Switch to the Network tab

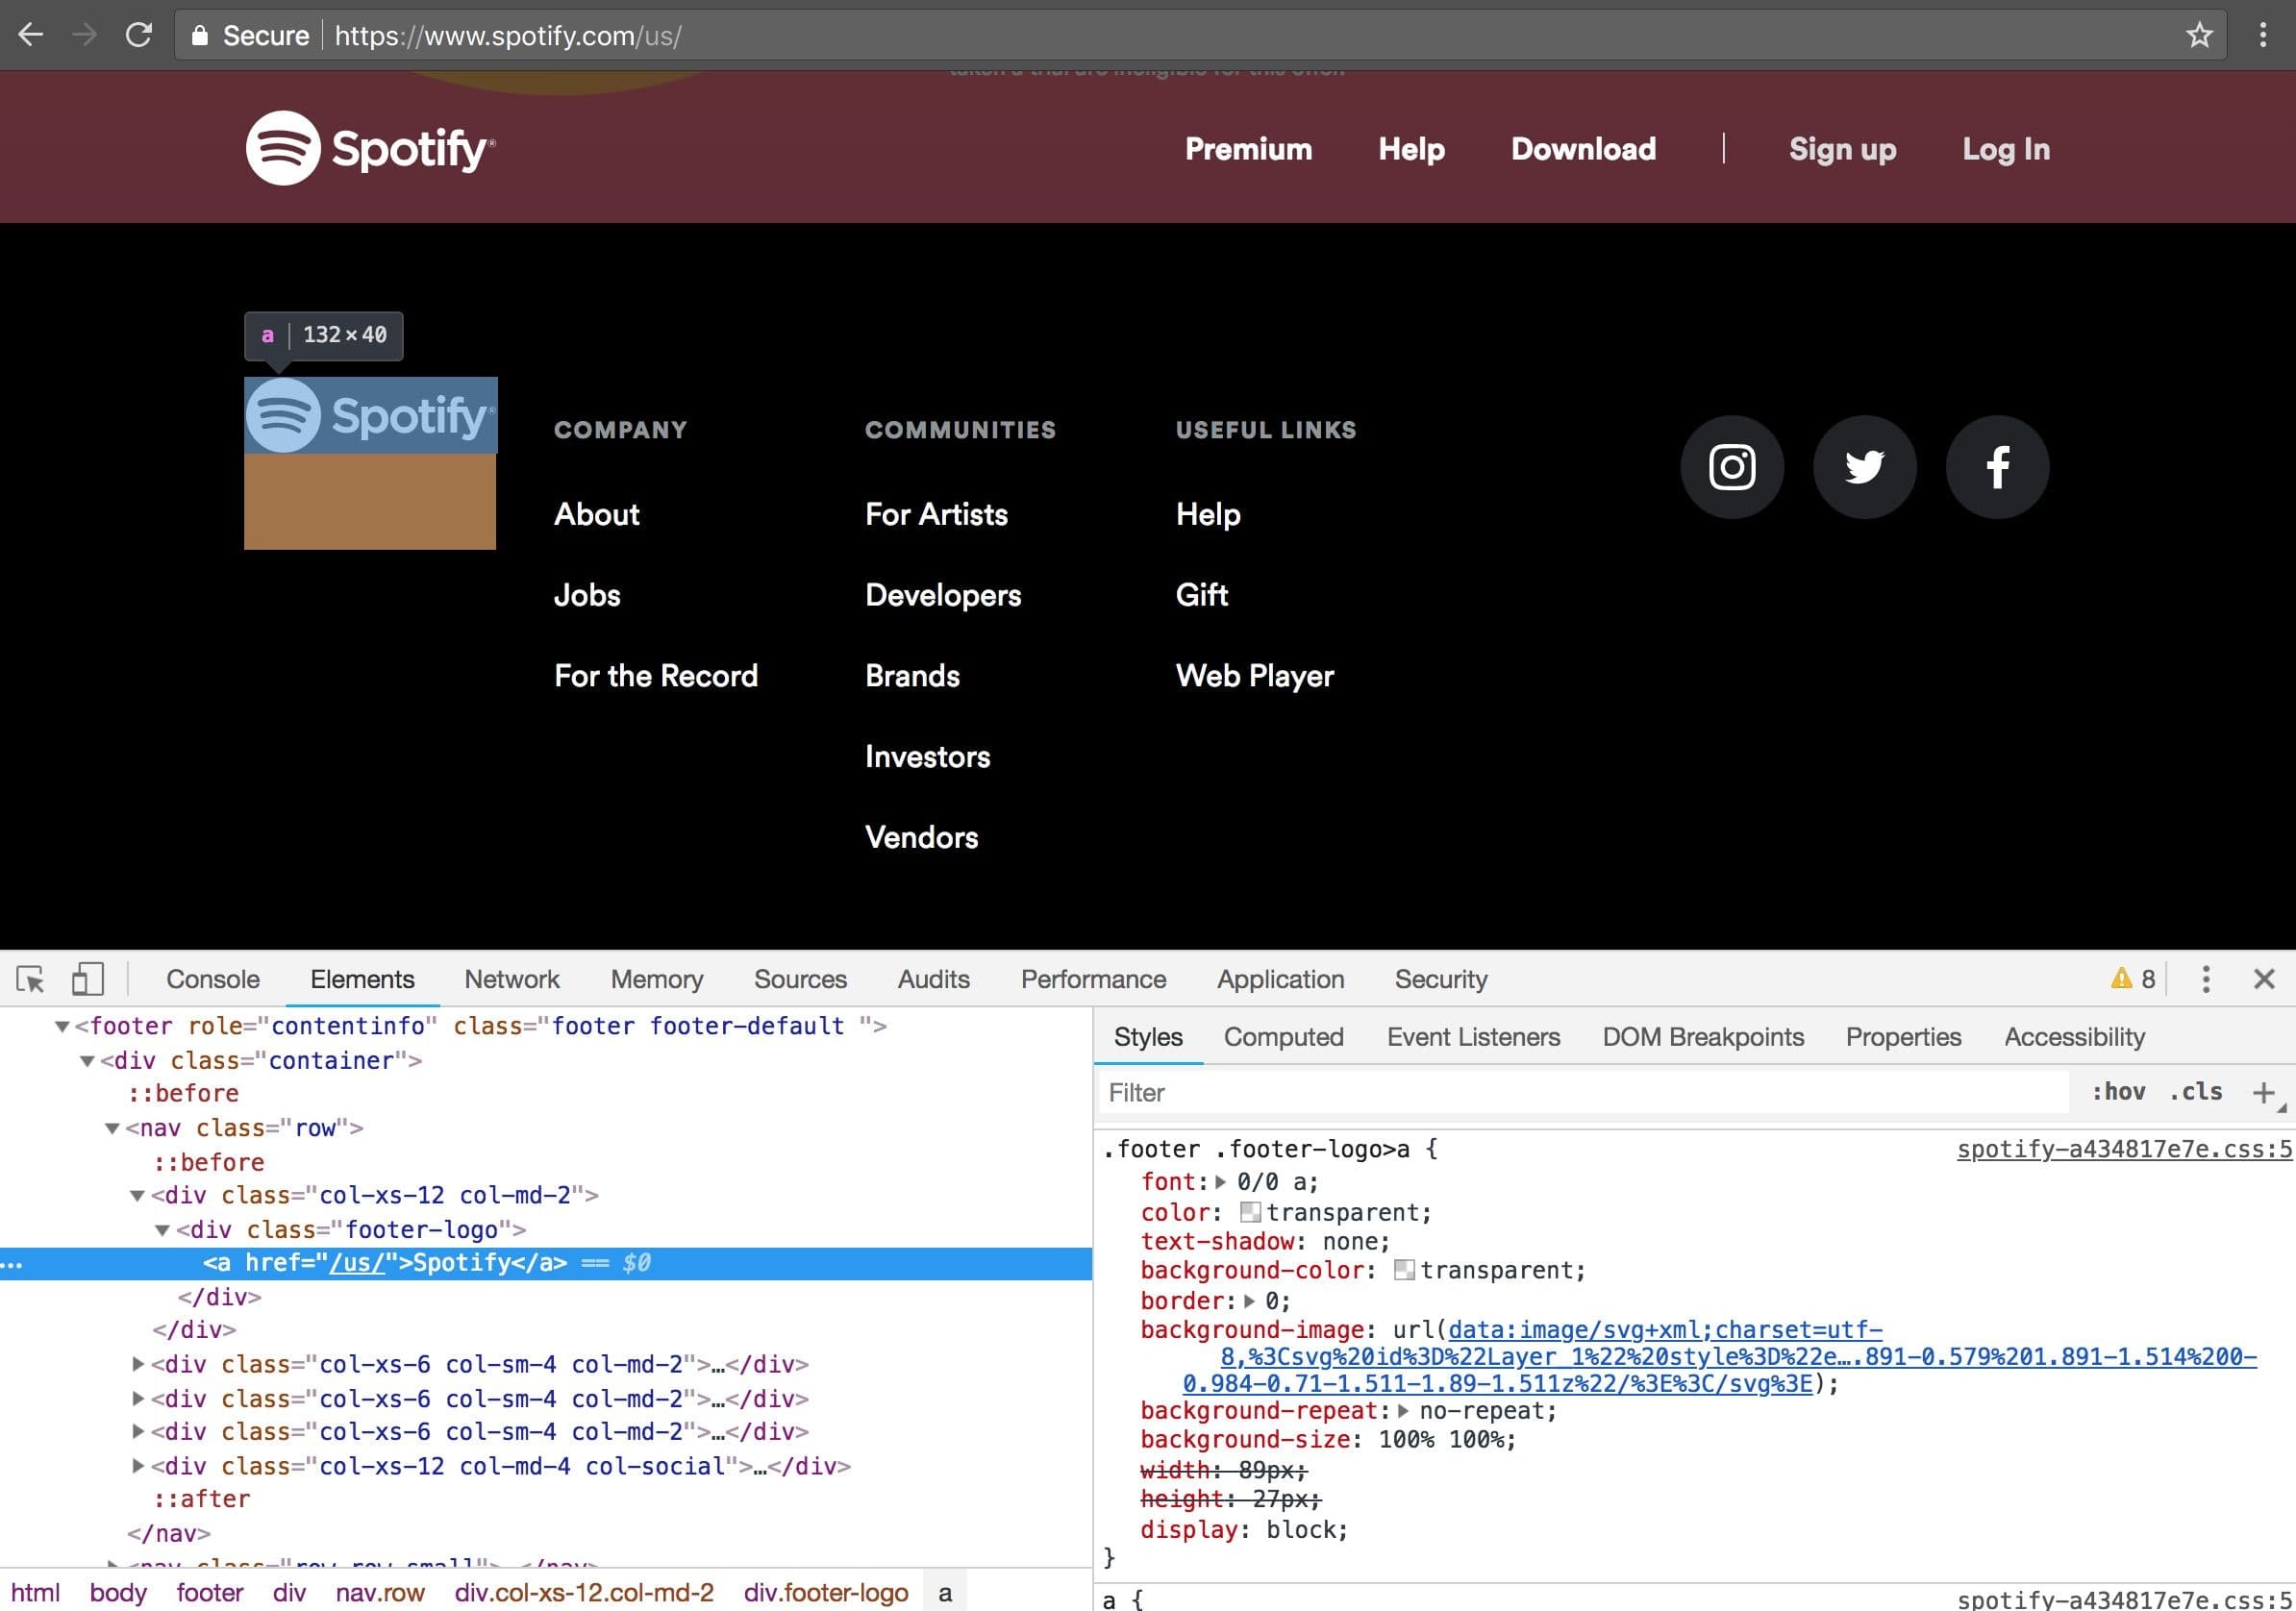coord(511,979)
